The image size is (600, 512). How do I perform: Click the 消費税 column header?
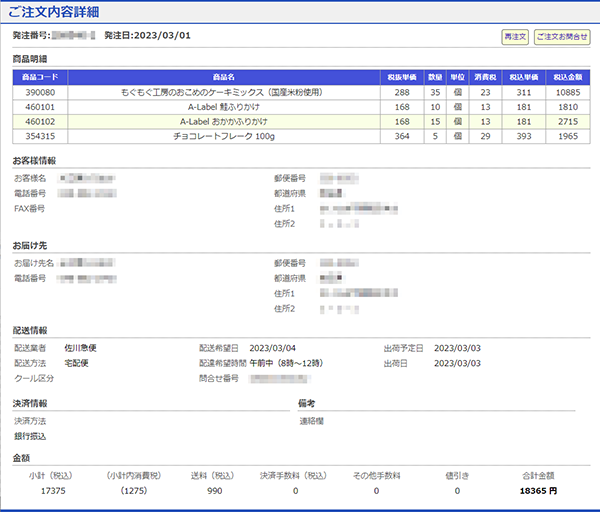(484, 76)
